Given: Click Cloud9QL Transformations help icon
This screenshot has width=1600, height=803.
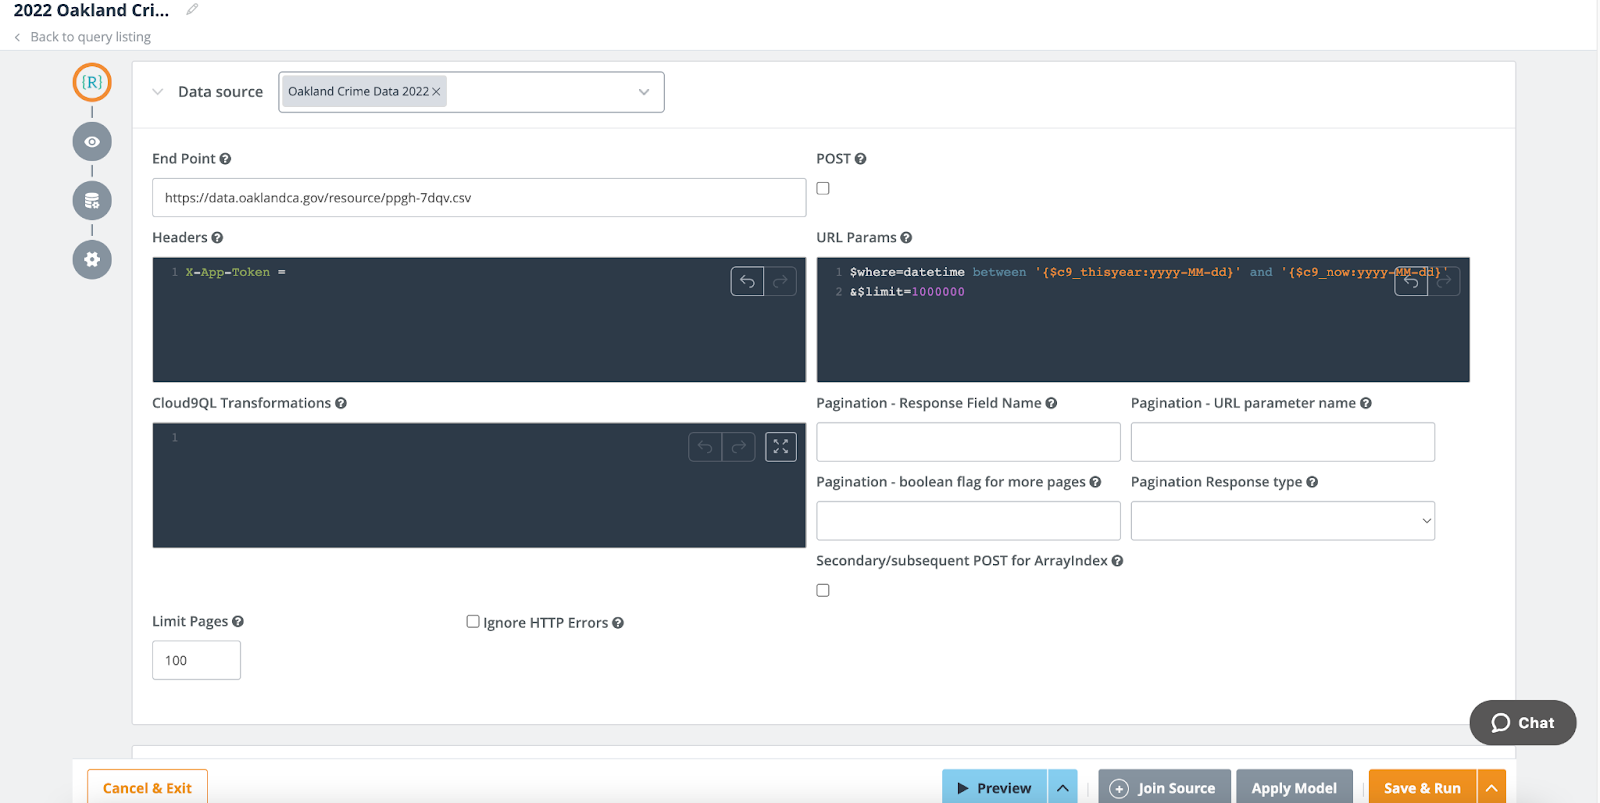Looking at the screenshot, I should tap(341, 403).
